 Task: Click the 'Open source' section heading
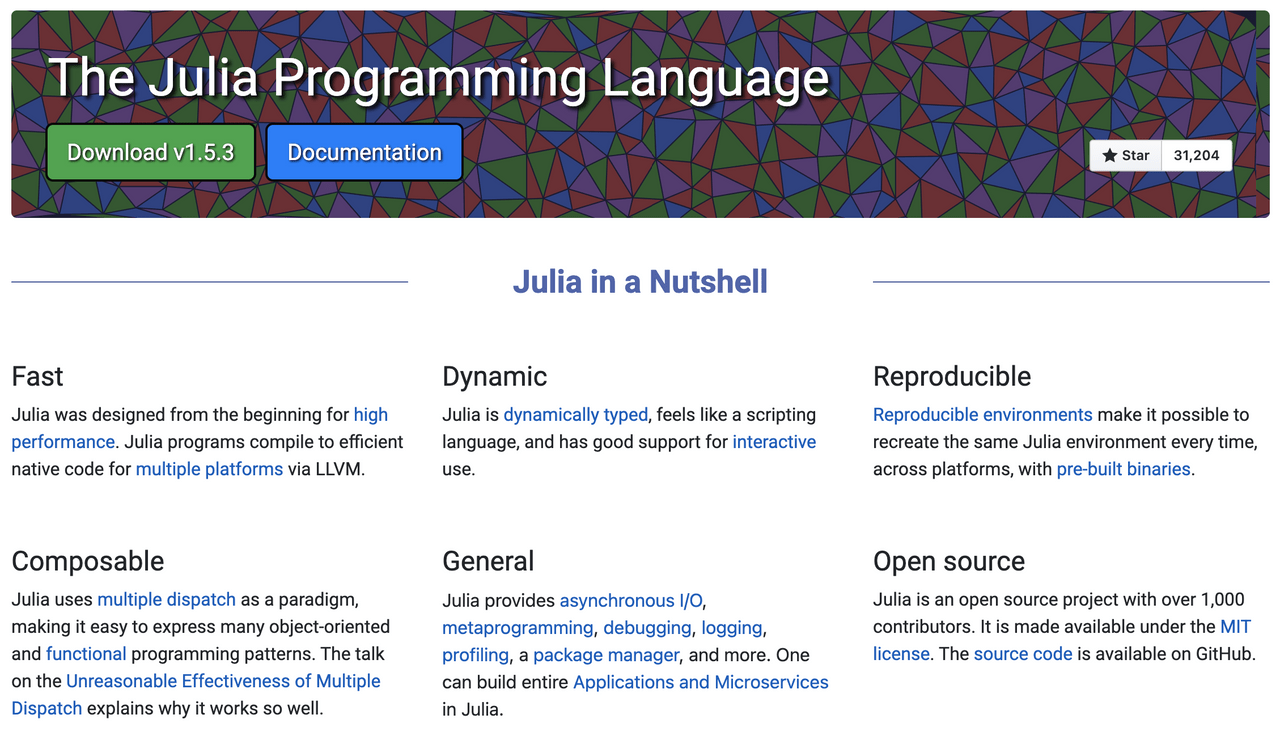949,561
